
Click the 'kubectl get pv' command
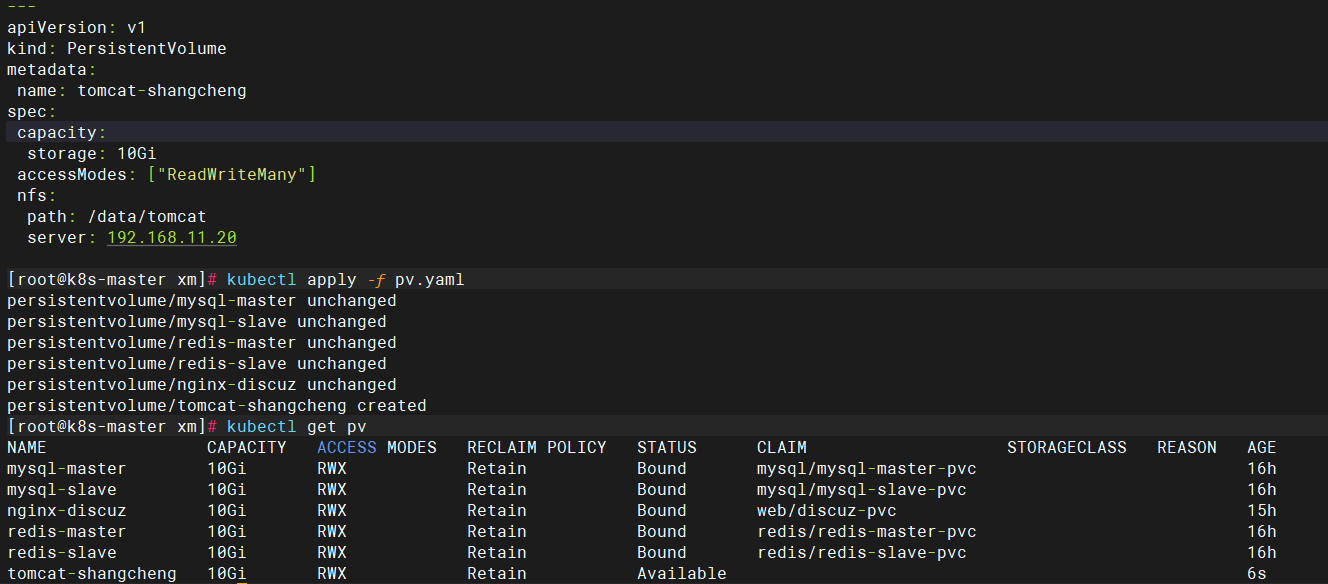pos(296,427)
